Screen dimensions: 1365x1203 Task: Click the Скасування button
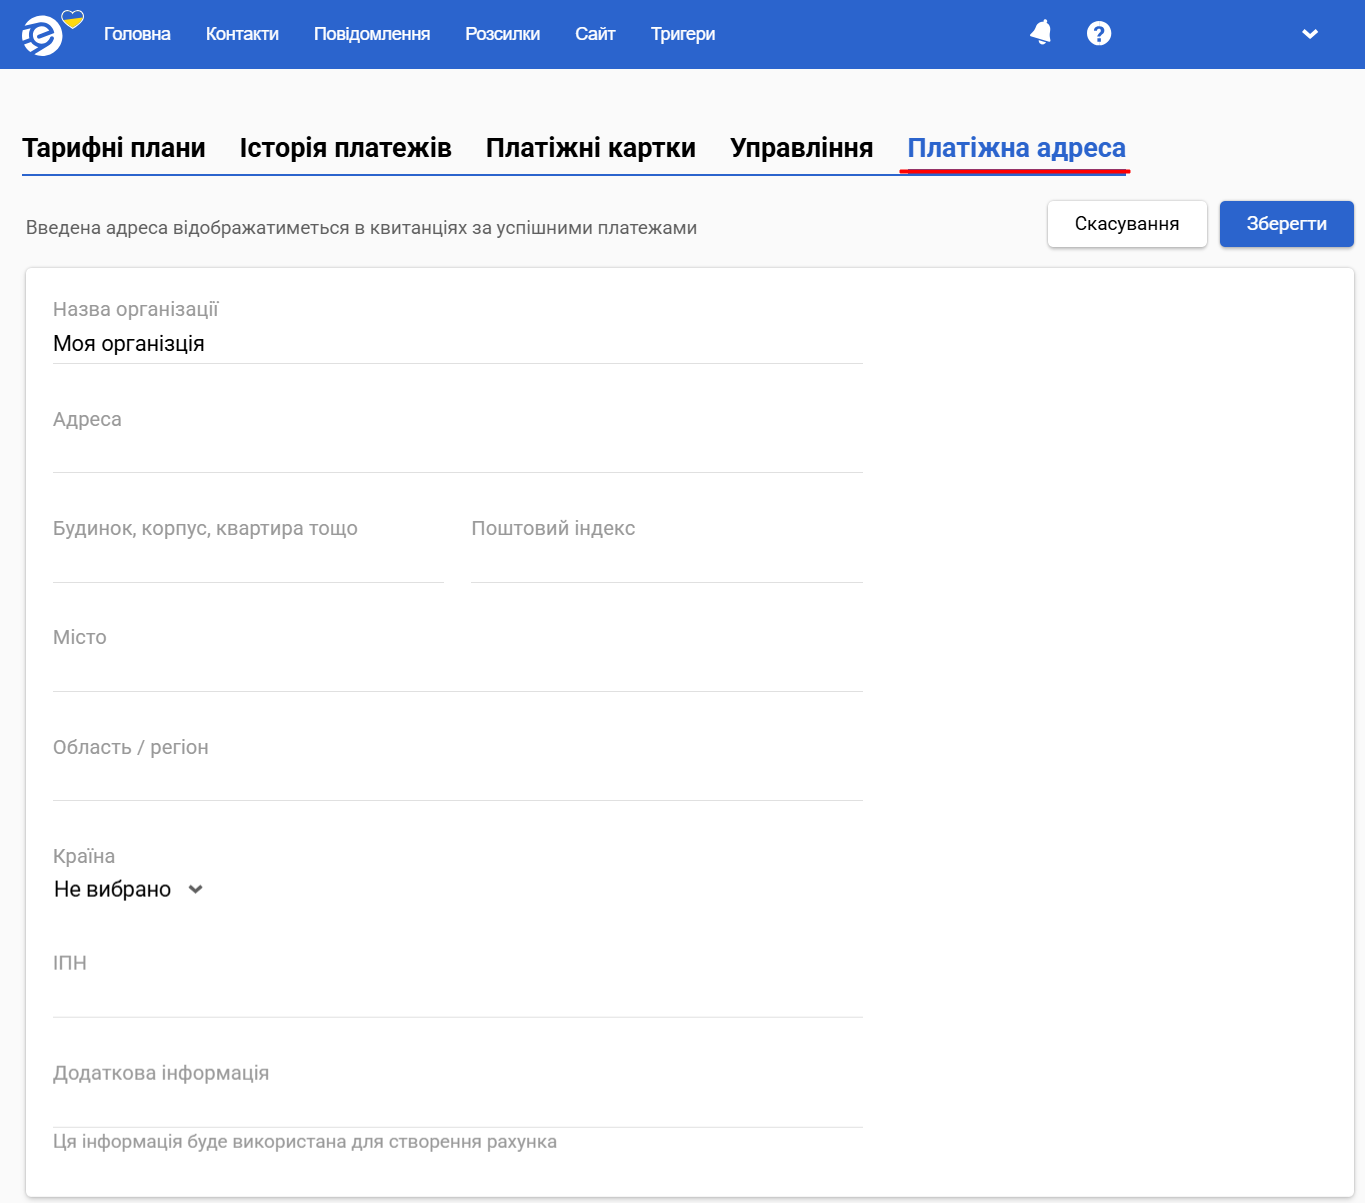(x=1127, y=224)
